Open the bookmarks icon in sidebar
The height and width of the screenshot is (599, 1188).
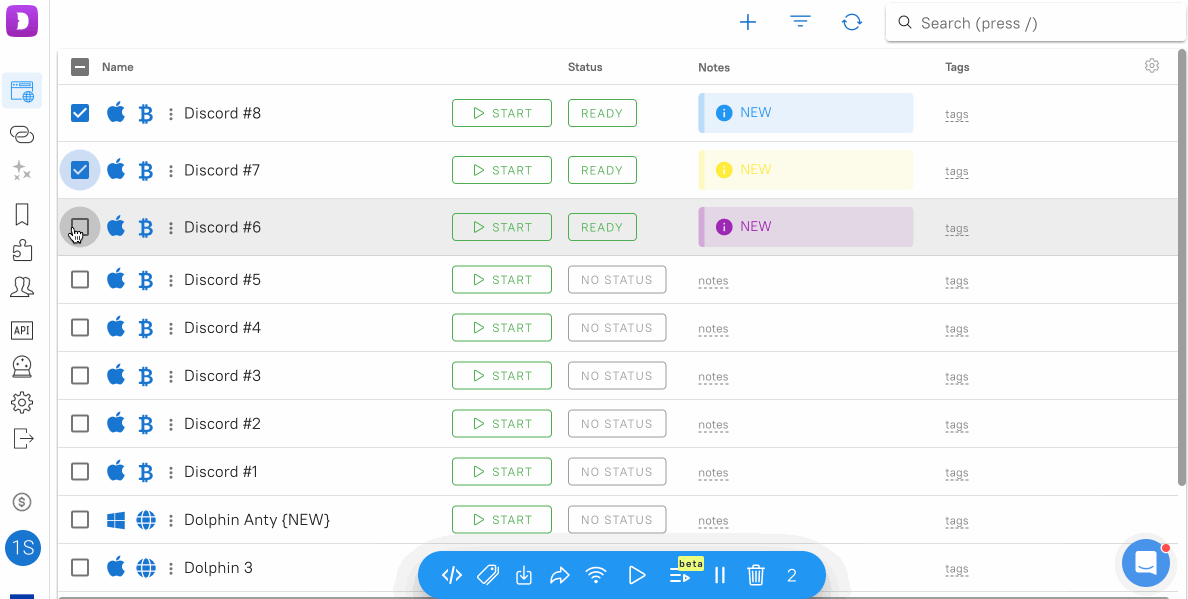pyautogui.click(x=22, y=214)
